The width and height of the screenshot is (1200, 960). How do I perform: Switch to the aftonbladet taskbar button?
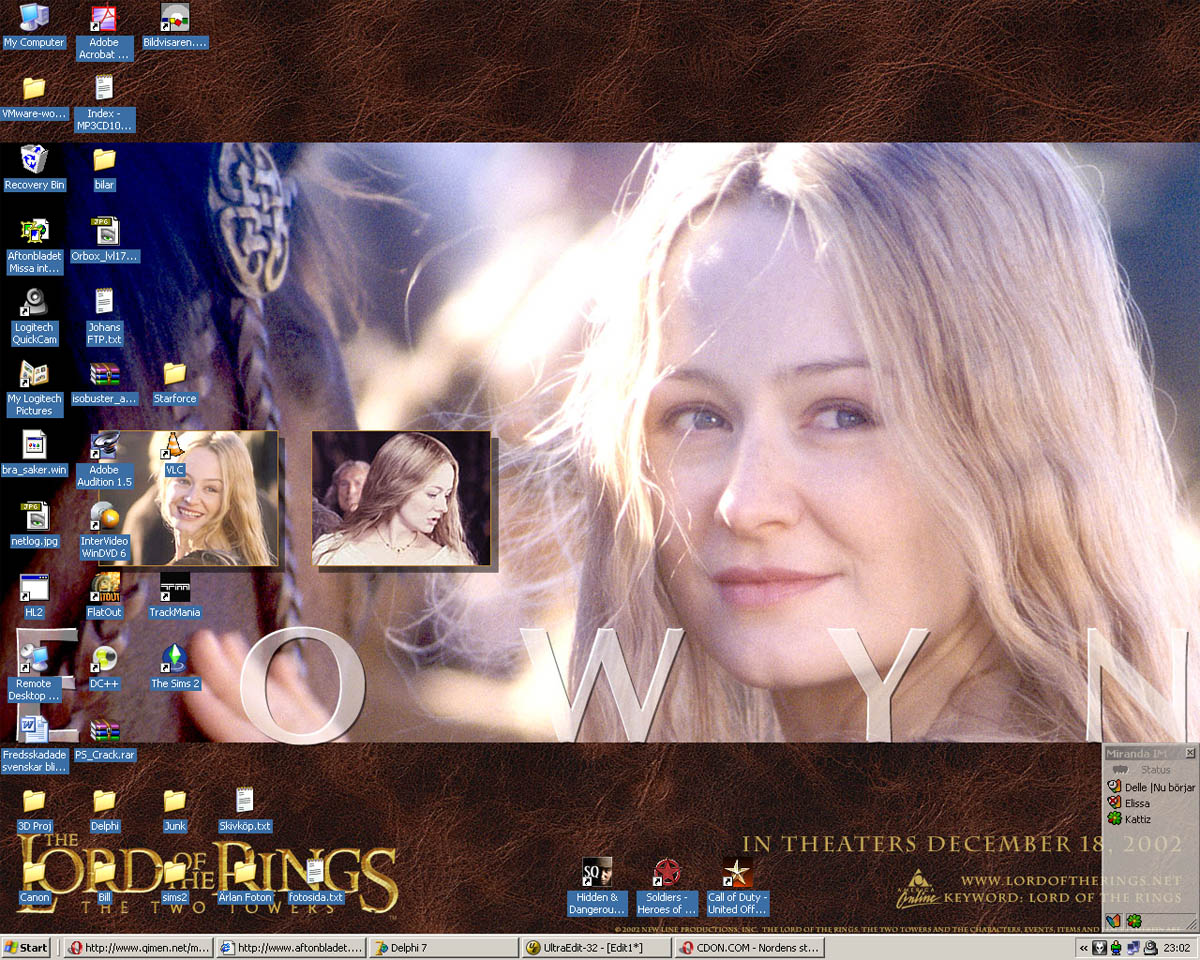292,947
